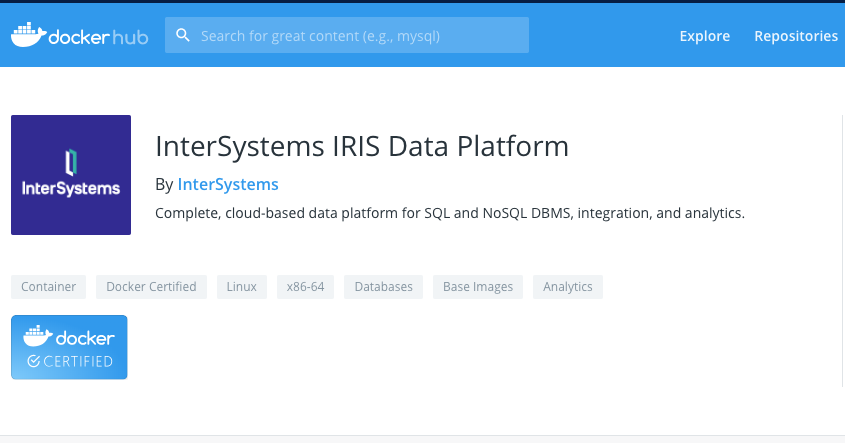The image size is (845, 443).
Task: Click the magnifying glass search icon
Action: pos(182,36)
